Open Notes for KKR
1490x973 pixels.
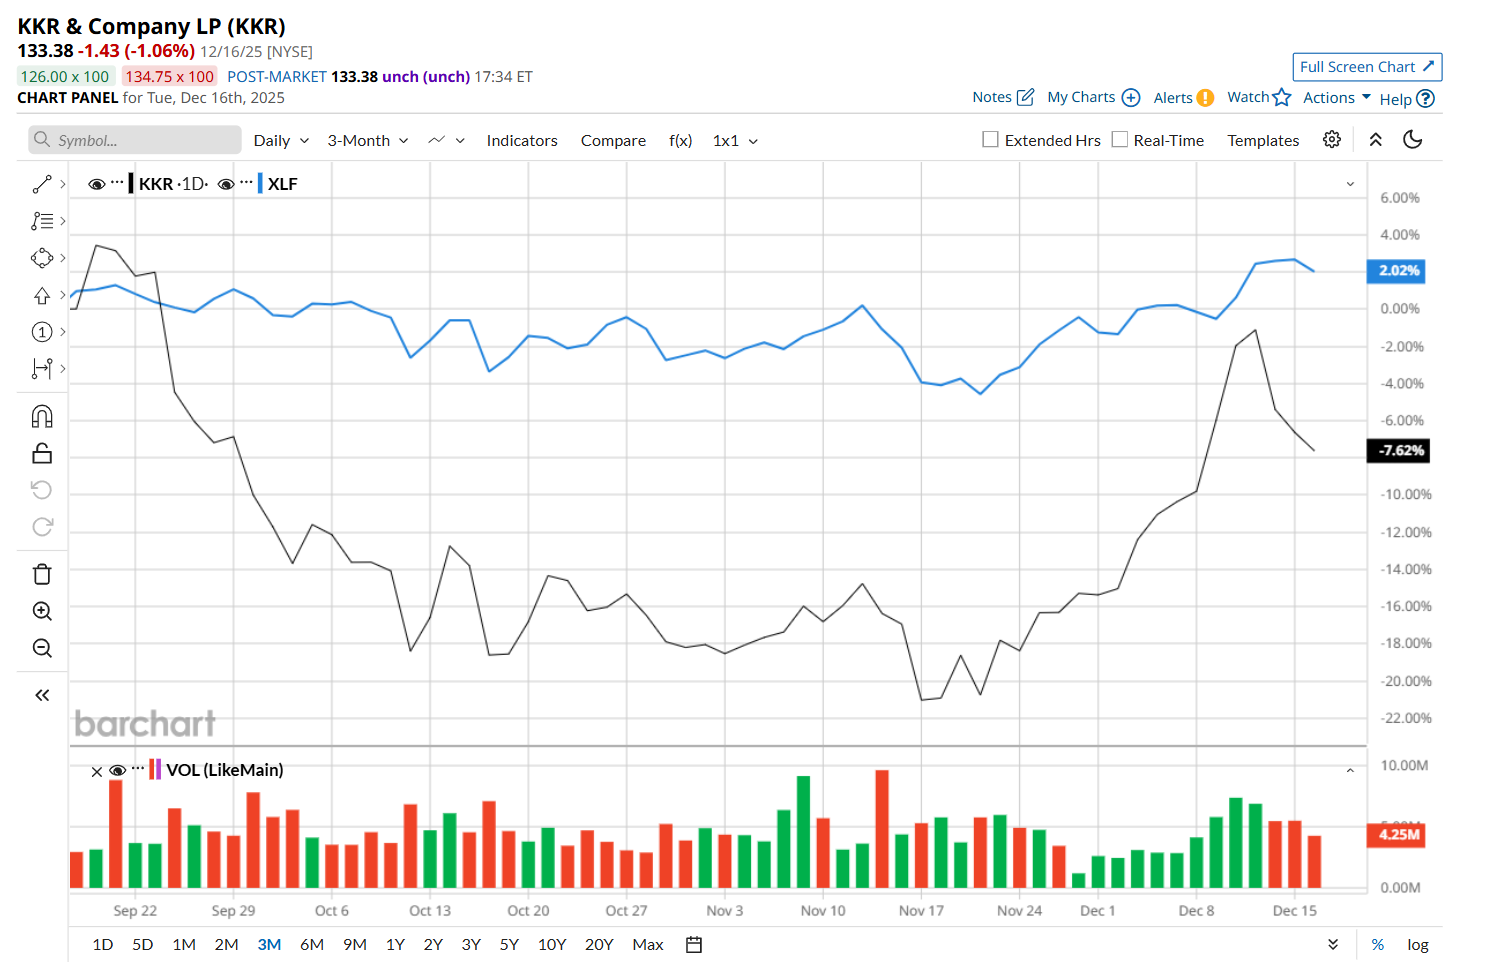[x=1003, y=97]
